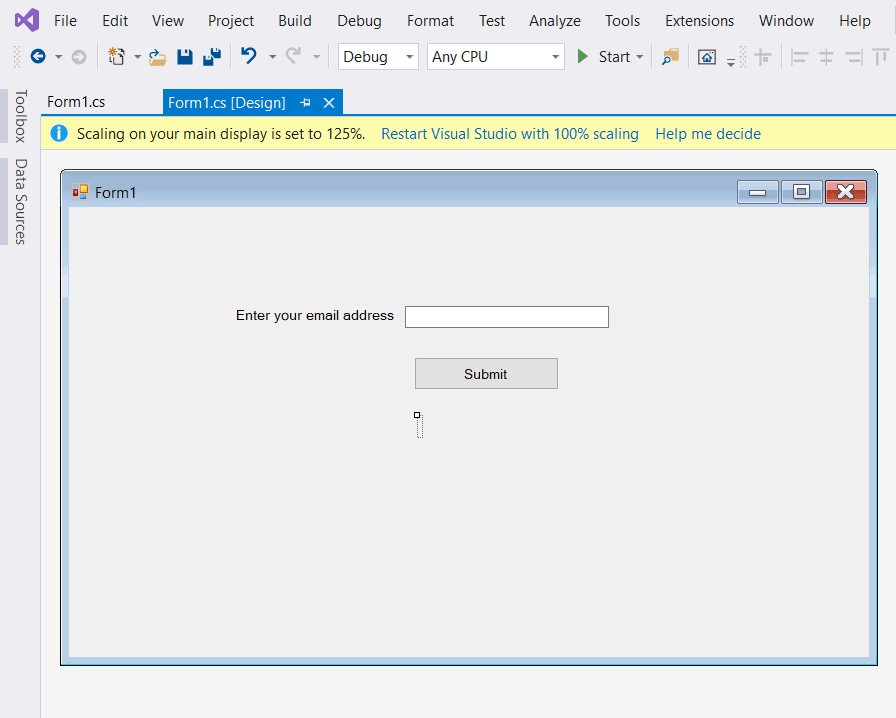
Task: Click the Navigate Forward arrow icon
Action: (x=79, y=57)
